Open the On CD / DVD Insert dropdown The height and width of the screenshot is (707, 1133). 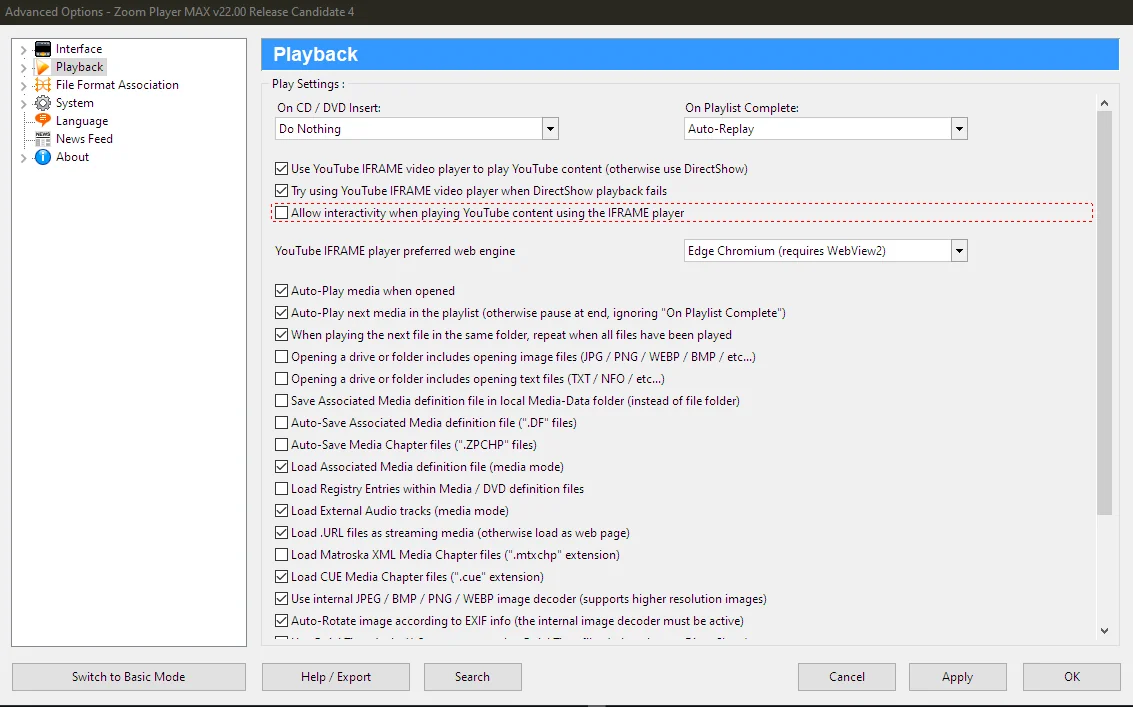coord(550,128)
